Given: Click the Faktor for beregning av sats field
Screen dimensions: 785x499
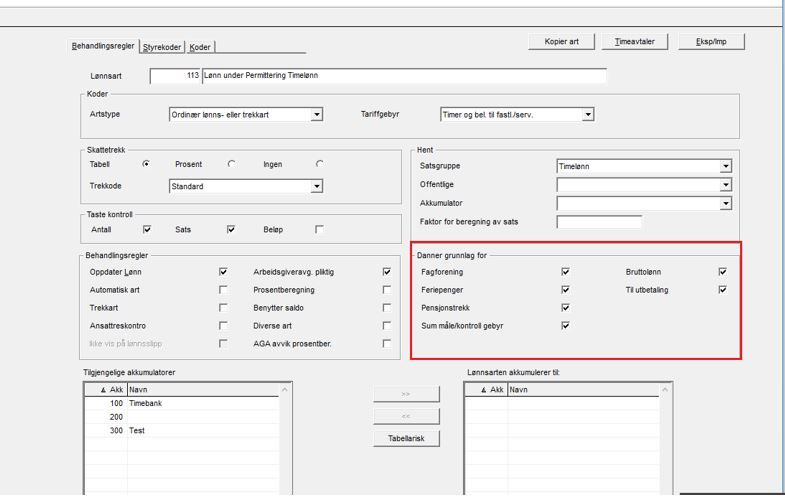Looking at the screenshot, I should pyautogui.click(x=599, y=222).
